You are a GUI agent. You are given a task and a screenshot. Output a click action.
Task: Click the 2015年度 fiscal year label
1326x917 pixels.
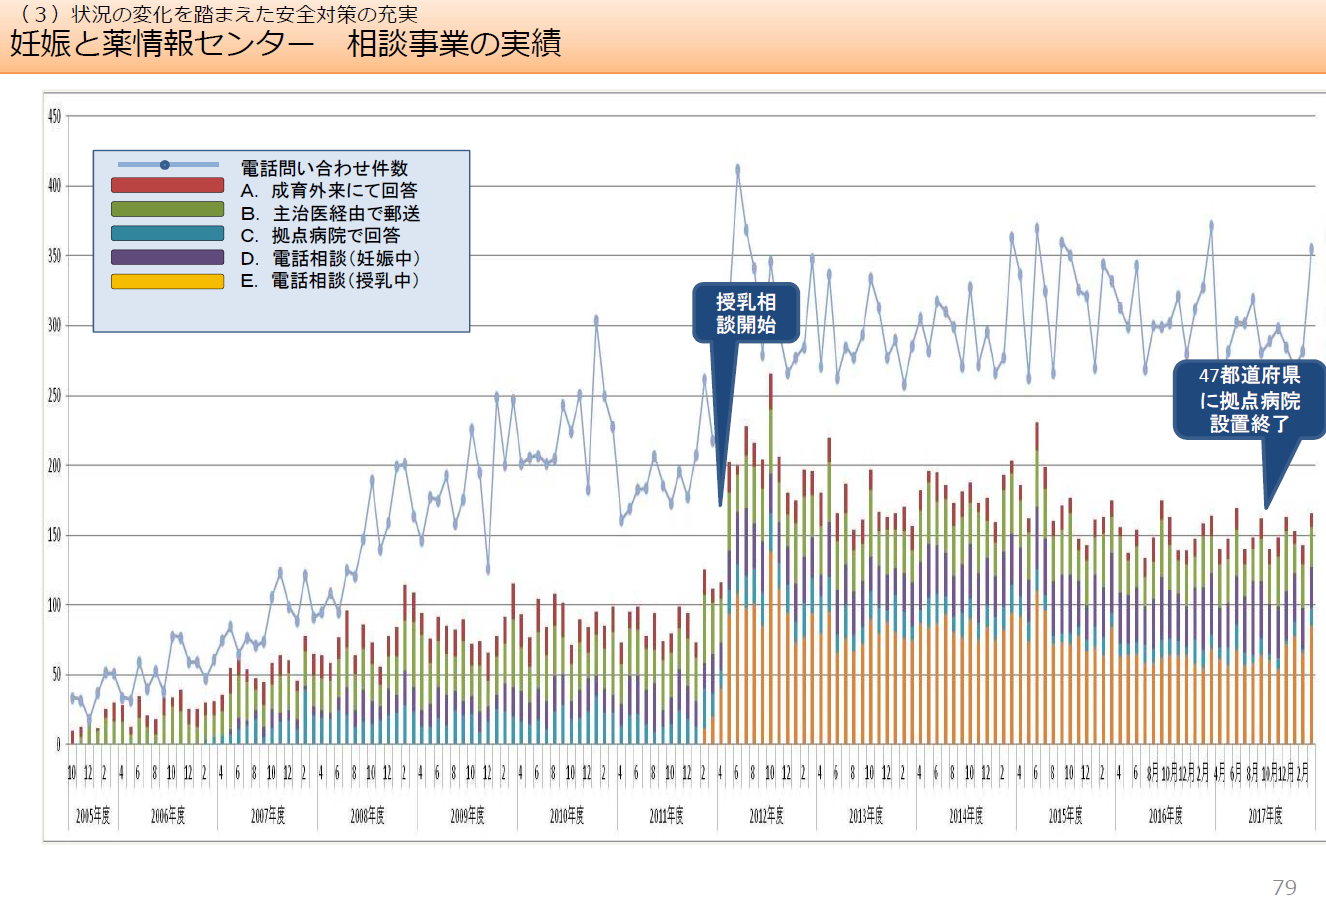pyautogui.click(x=1066, y=817)
